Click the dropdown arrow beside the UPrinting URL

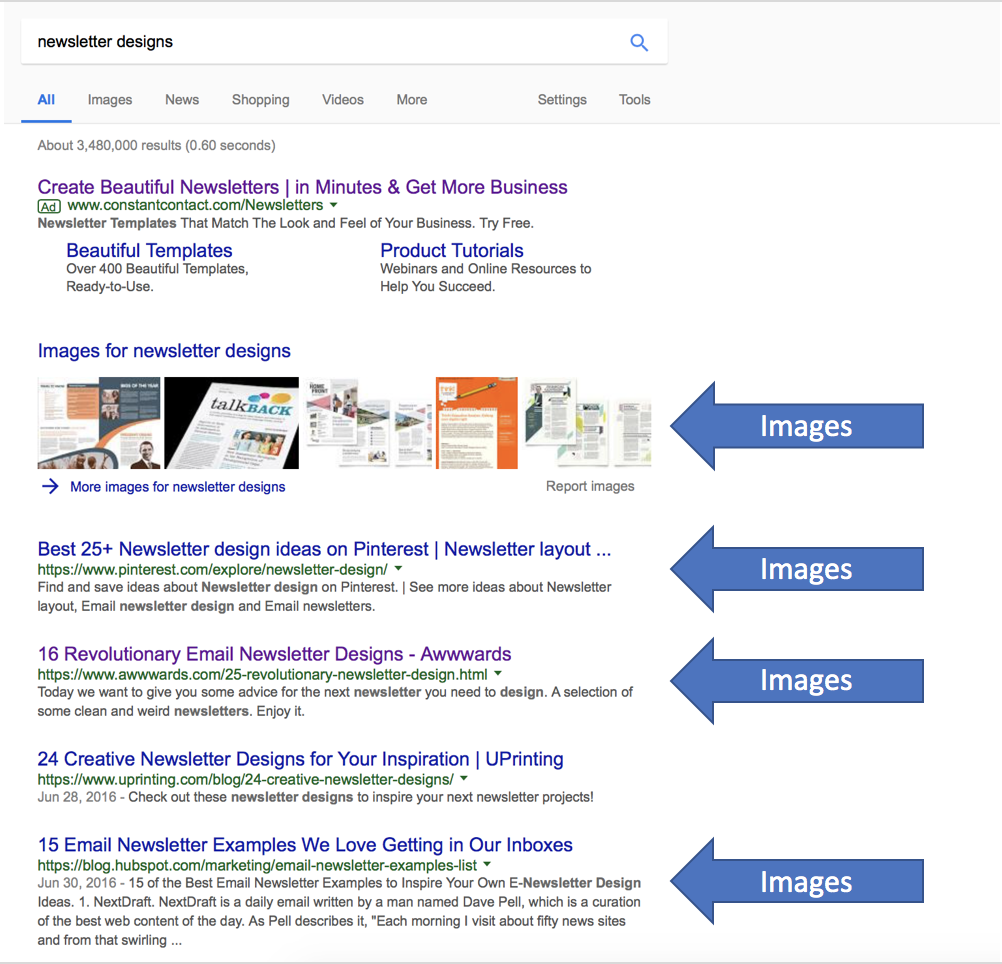point(463,779)
